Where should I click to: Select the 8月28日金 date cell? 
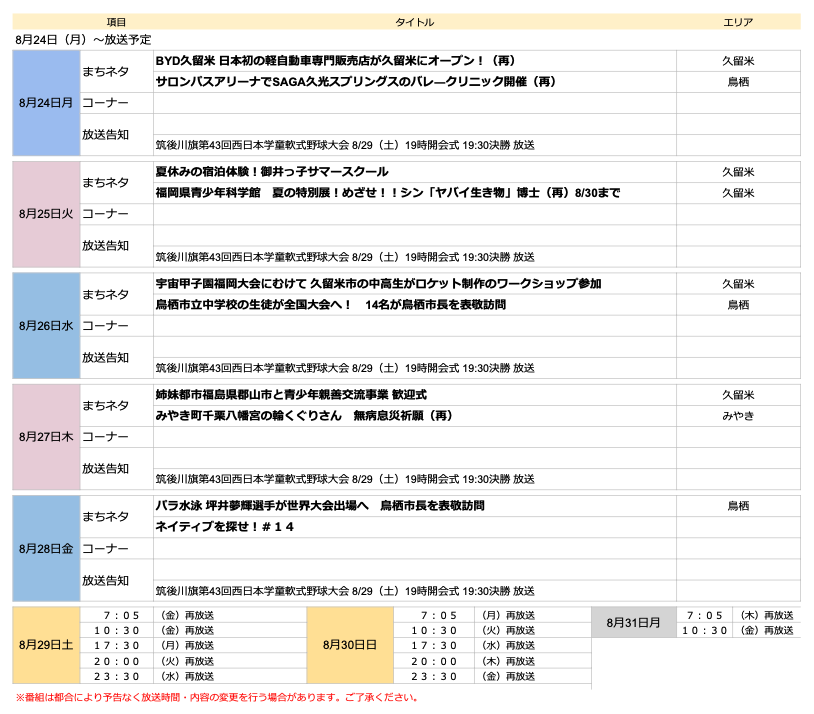[46, 548]
